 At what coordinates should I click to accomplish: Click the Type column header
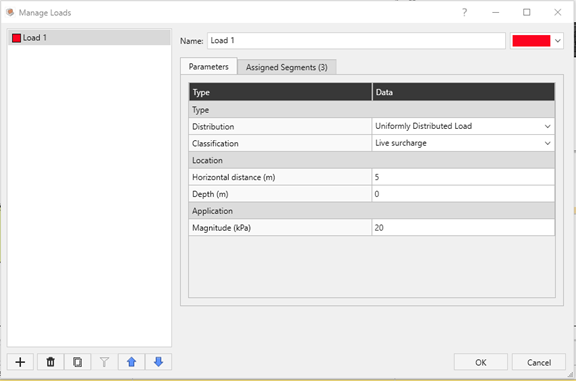point(280,92)
